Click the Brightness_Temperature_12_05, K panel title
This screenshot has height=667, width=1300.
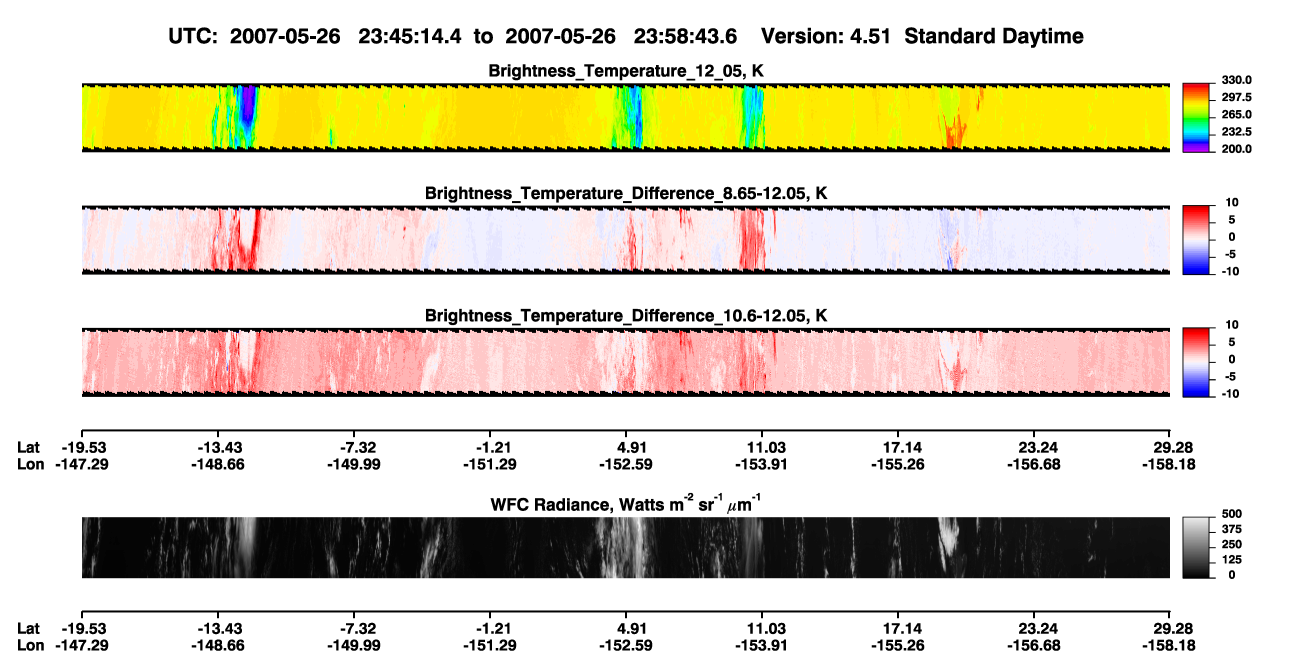tap(626, 71)
